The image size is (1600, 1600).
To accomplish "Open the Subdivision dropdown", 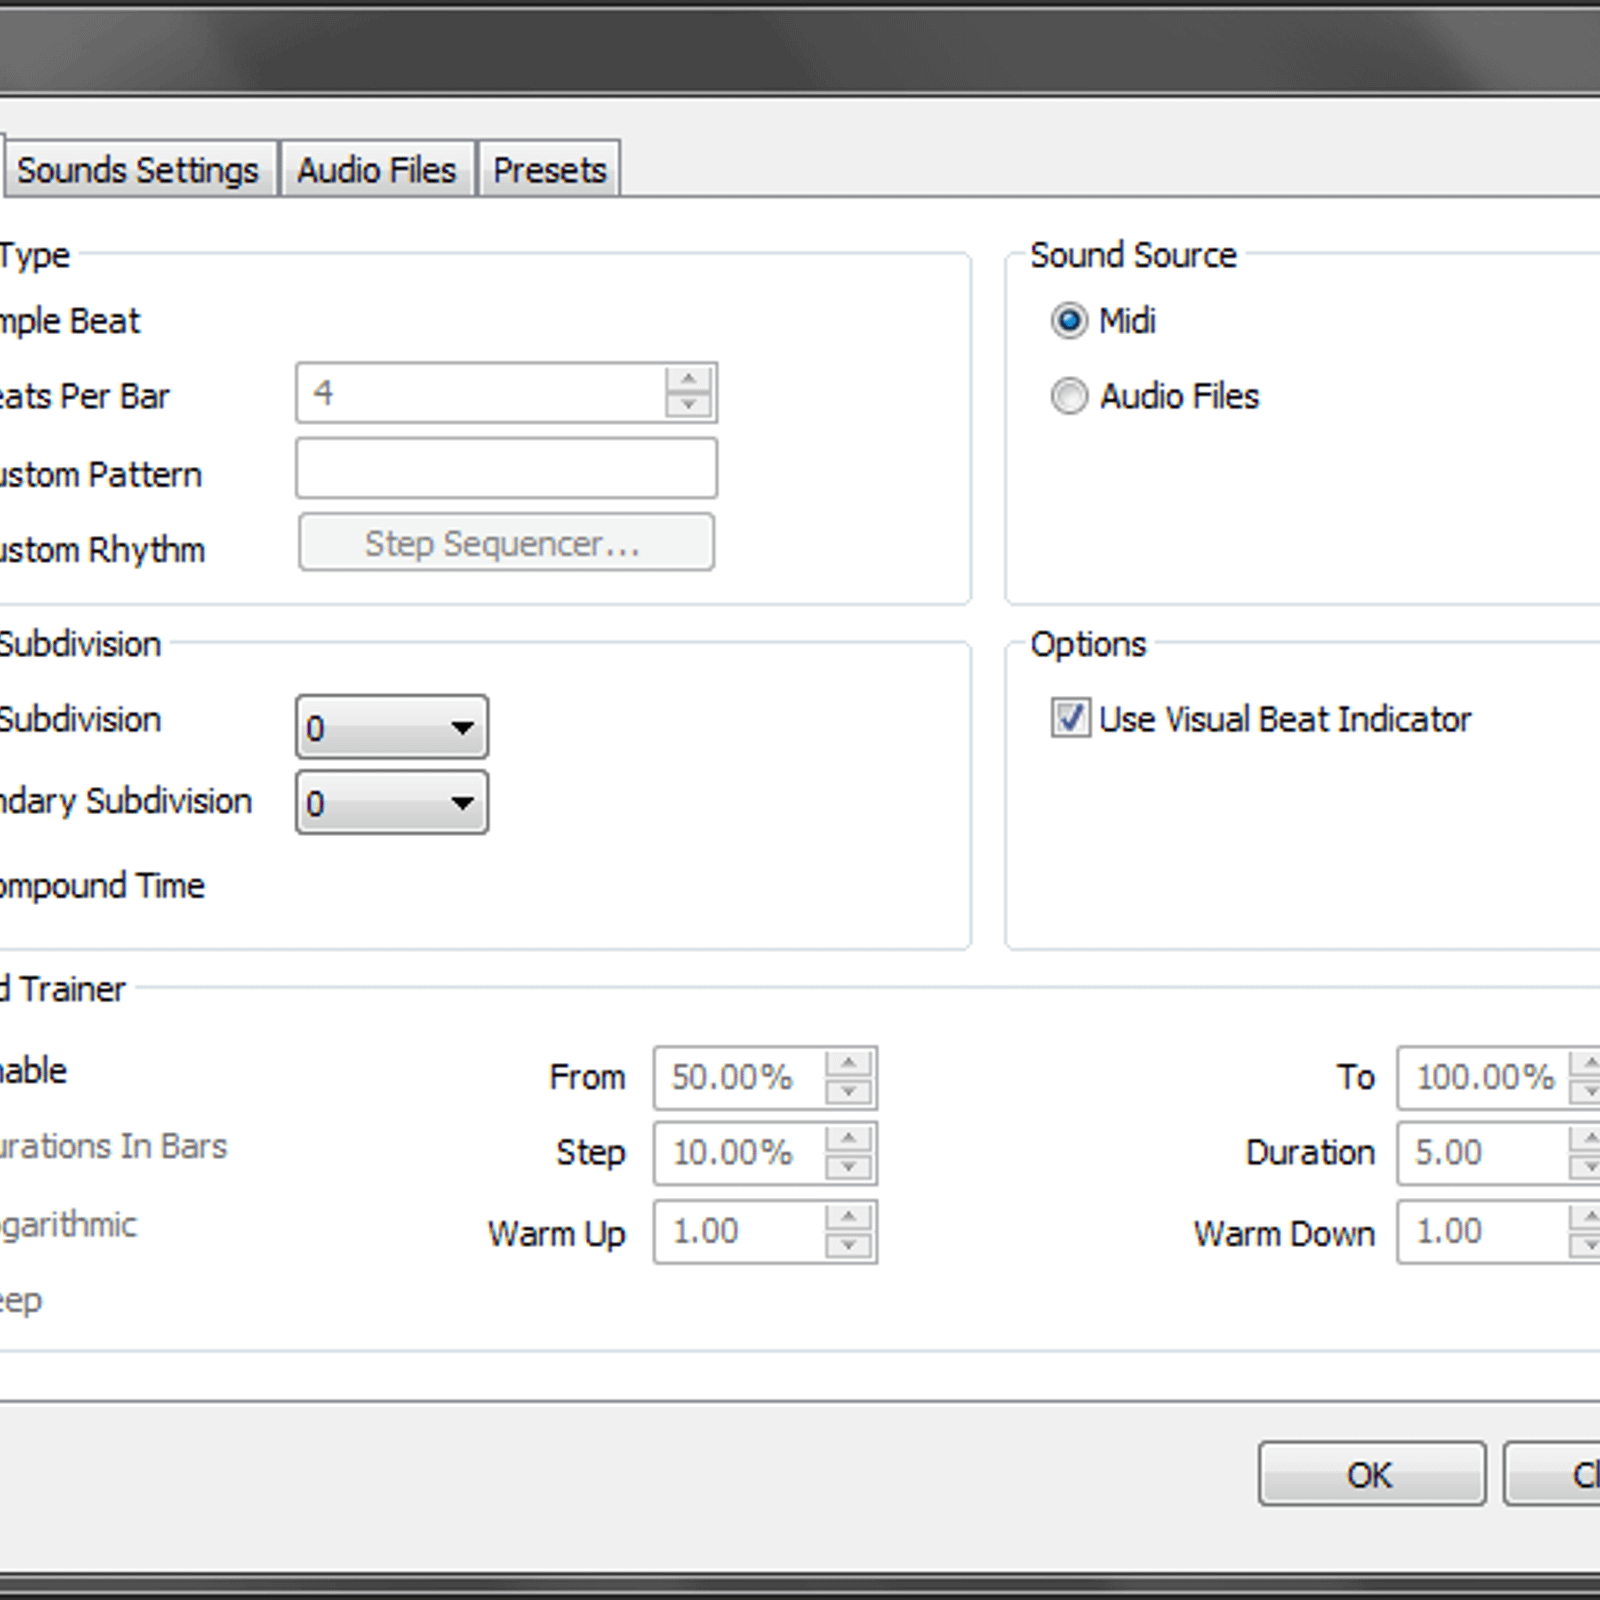I will (x=392, y=727).
